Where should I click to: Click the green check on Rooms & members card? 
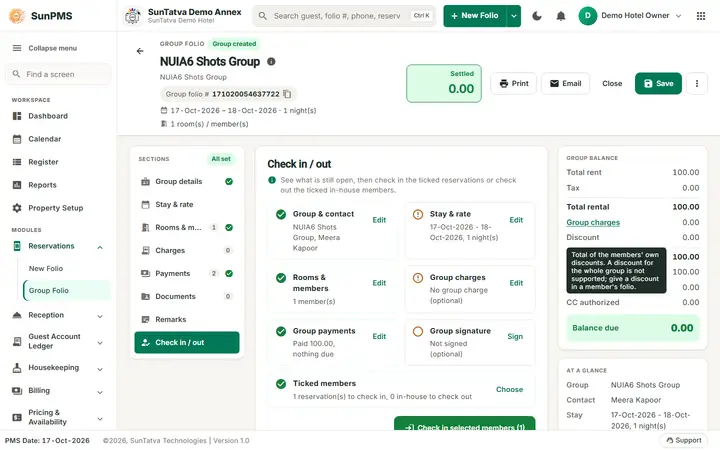pos(281,278)
